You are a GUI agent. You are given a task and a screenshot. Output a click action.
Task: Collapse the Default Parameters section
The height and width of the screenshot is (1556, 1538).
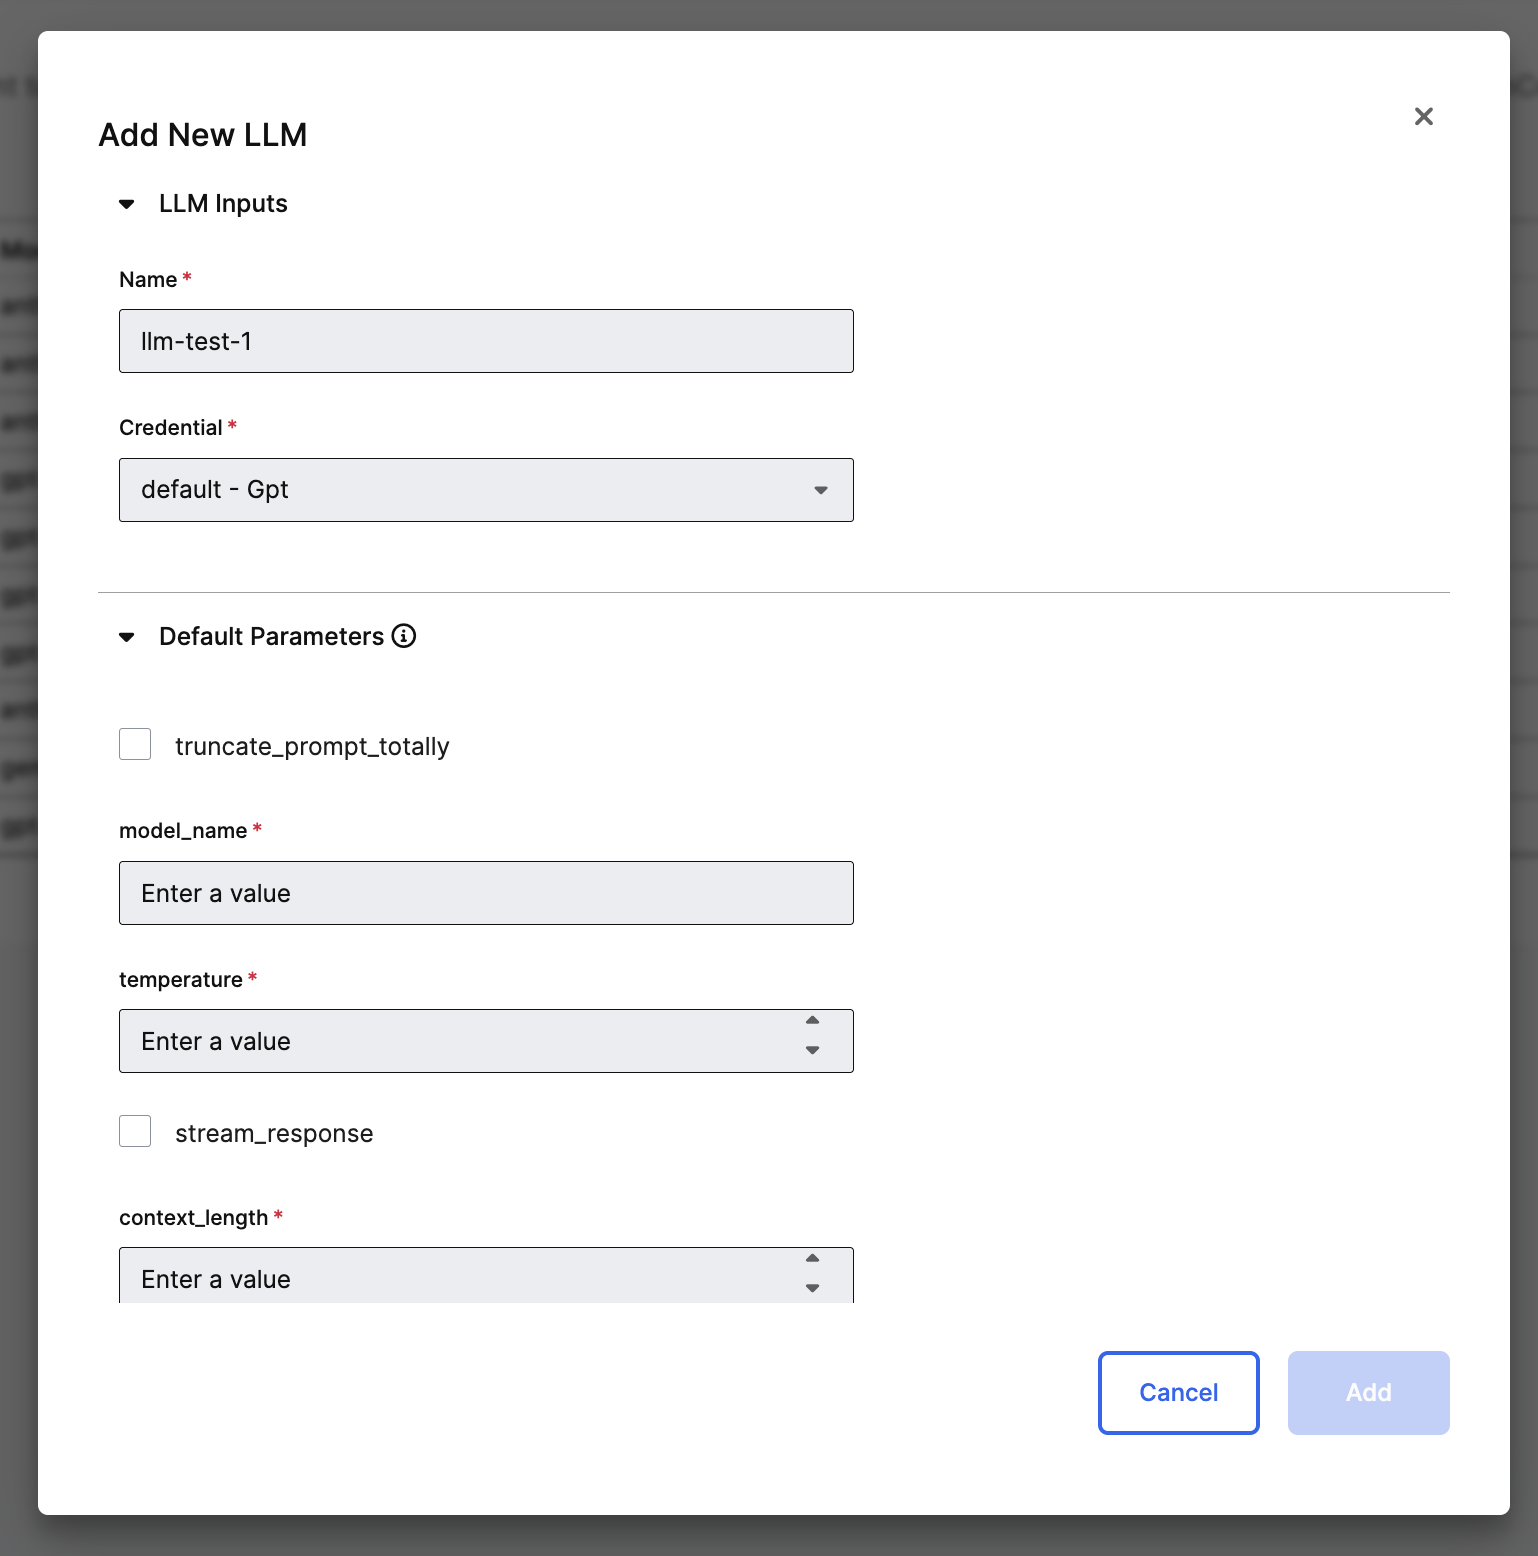[127, 637]
